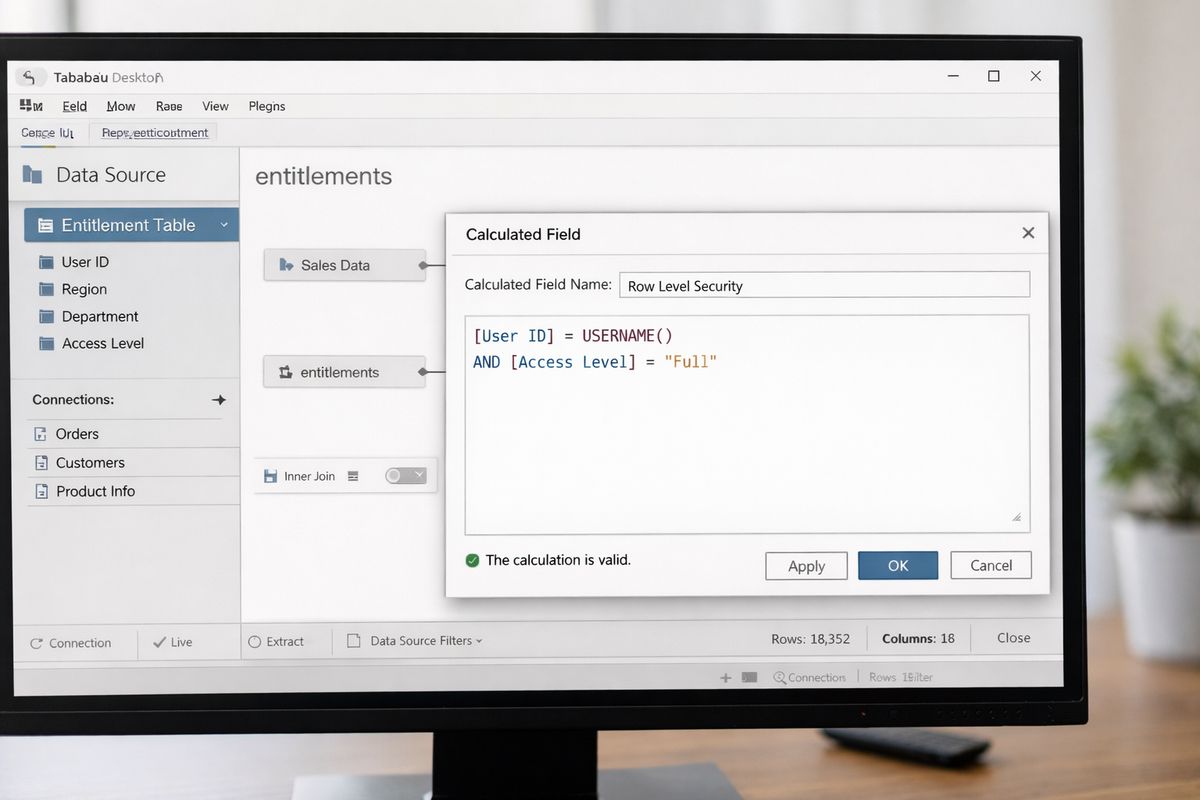Click the User ID field icon
1200x800 pixels.
46,262
